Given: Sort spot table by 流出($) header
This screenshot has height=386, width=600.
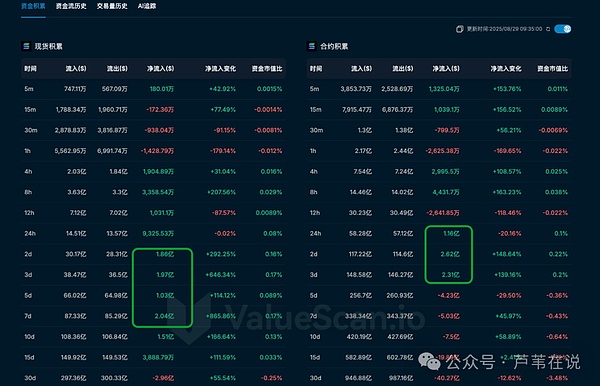Looking at the screenshot, I should pyautogui.click(x=117, y=68).
